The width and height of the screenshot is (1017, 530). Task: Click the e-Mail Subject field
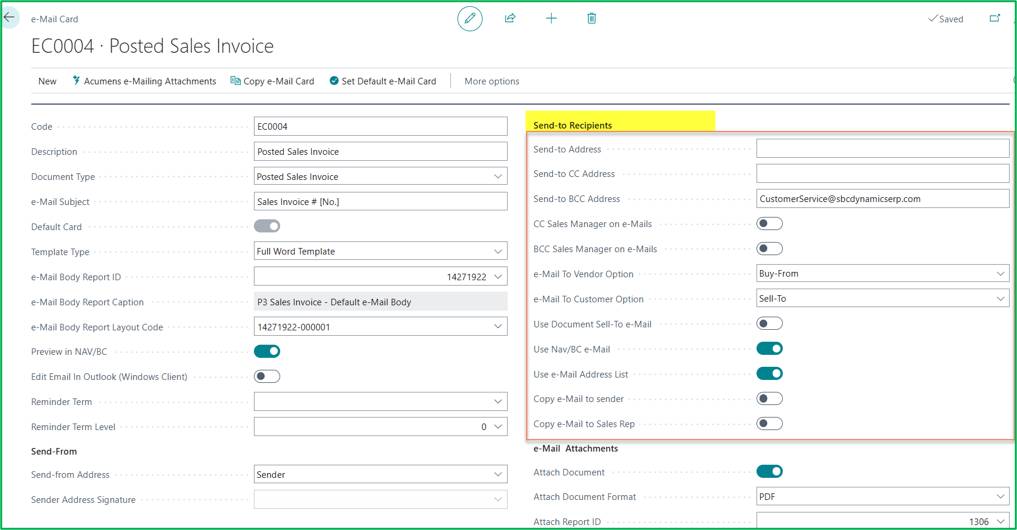[x=380, y=201]
